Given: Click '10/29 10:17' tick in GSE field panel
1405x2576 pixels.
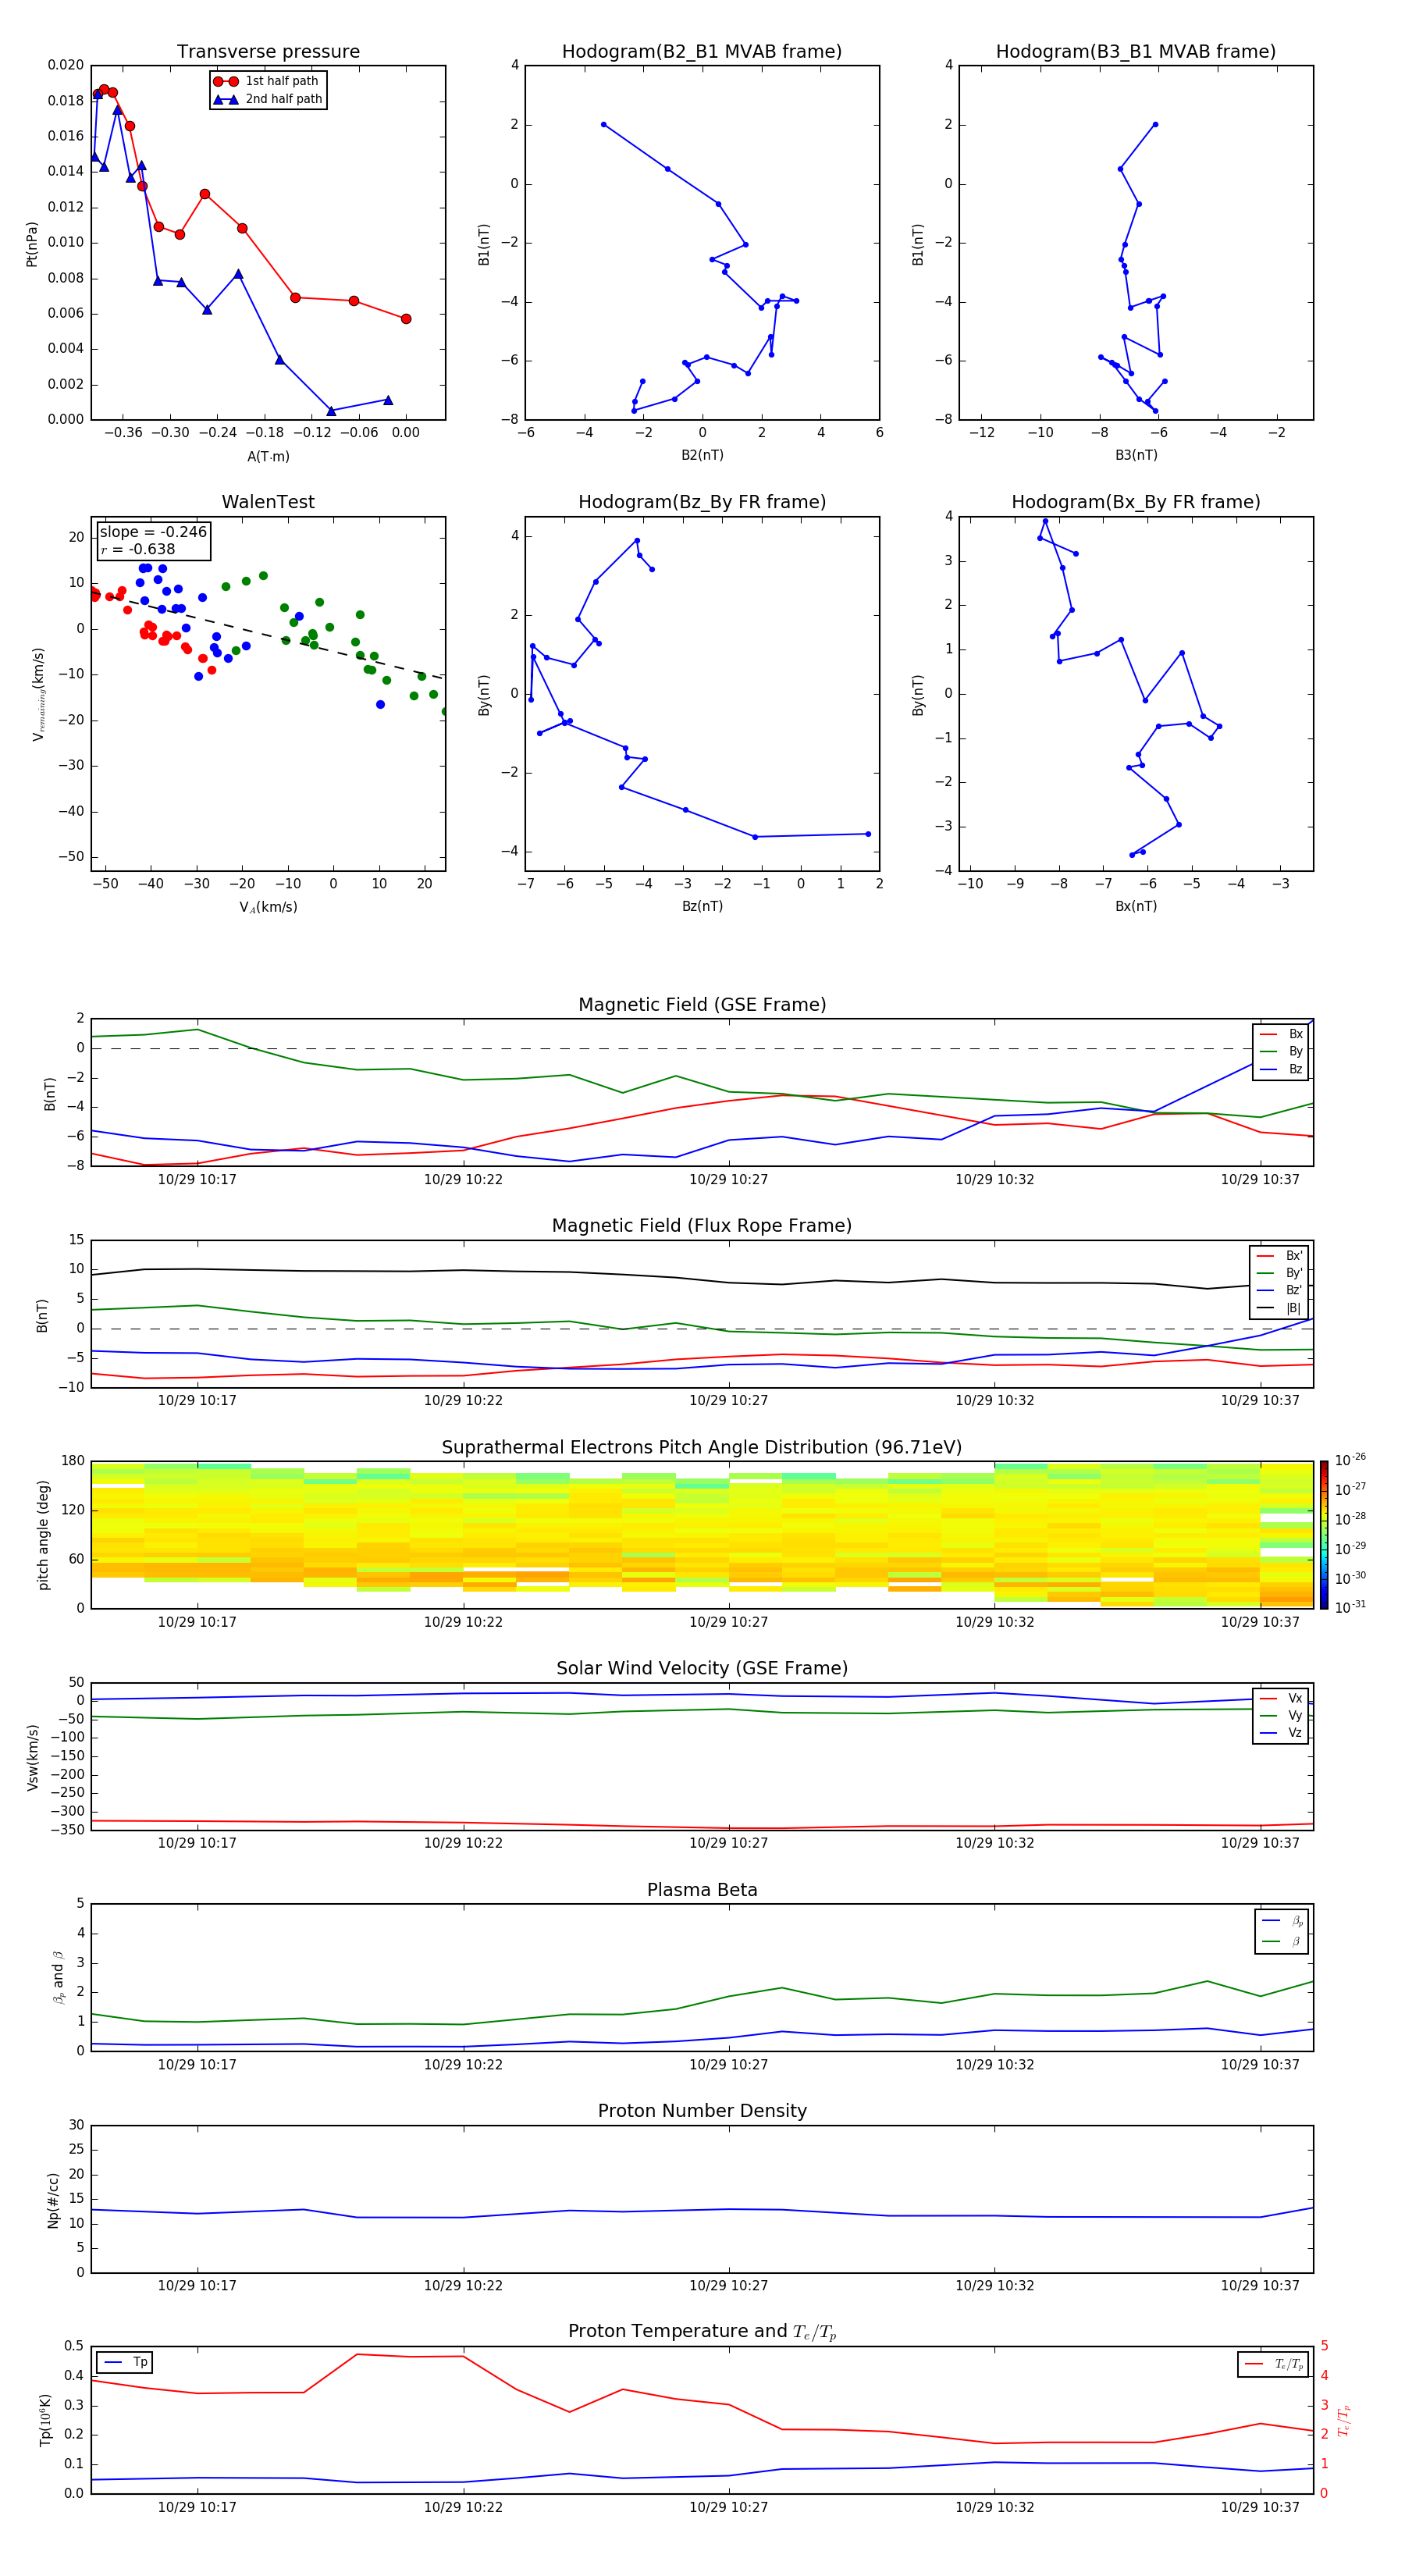Looking at the screenshot, I should 197,1180.
